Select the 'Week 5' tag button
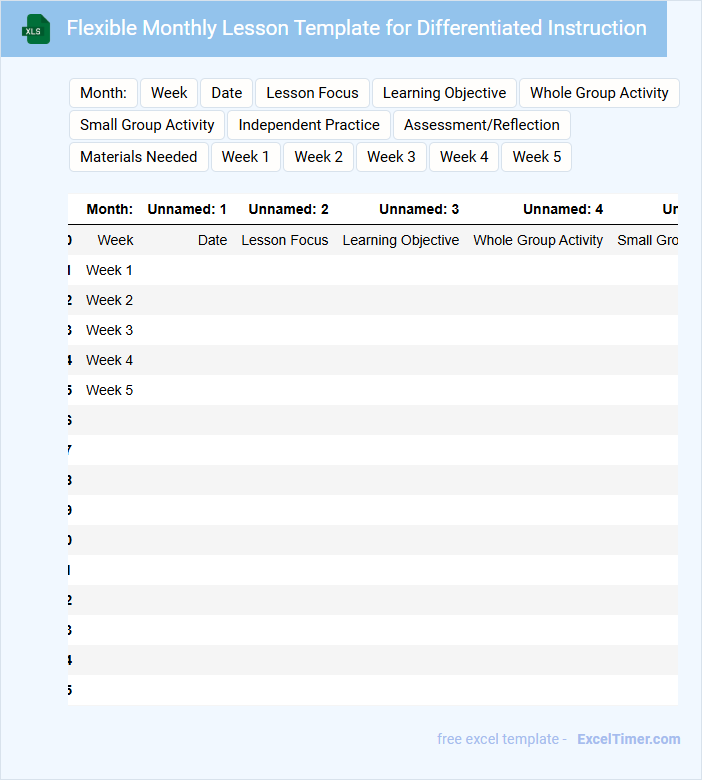 coord(537,157)
